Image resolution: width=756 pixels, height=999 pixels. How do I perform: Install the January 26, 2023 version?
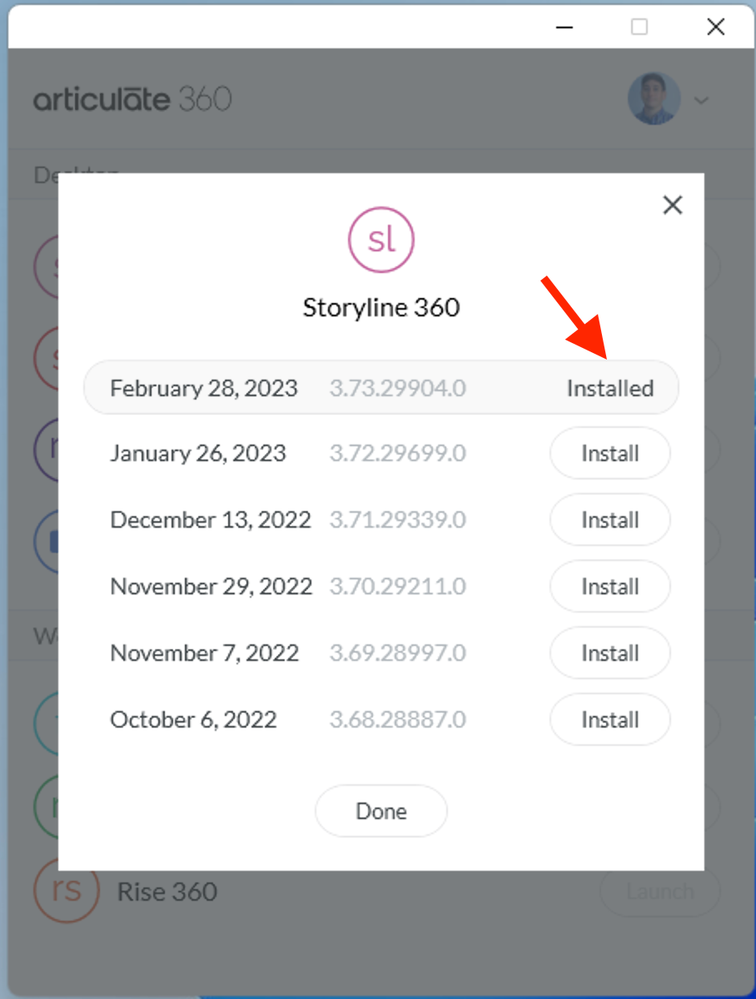610,454
